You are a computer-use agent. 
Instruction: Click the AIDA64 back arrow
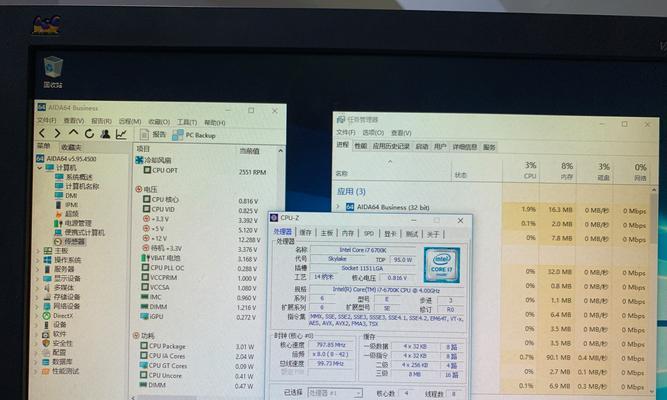click(42, 134)
